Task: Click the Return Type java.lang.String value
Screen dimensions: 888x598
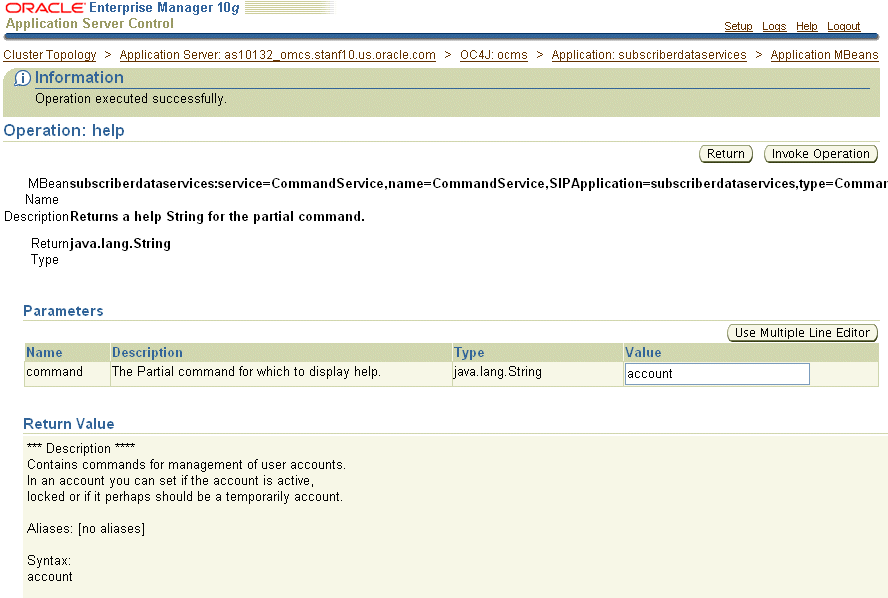Action: click(120, 244)
